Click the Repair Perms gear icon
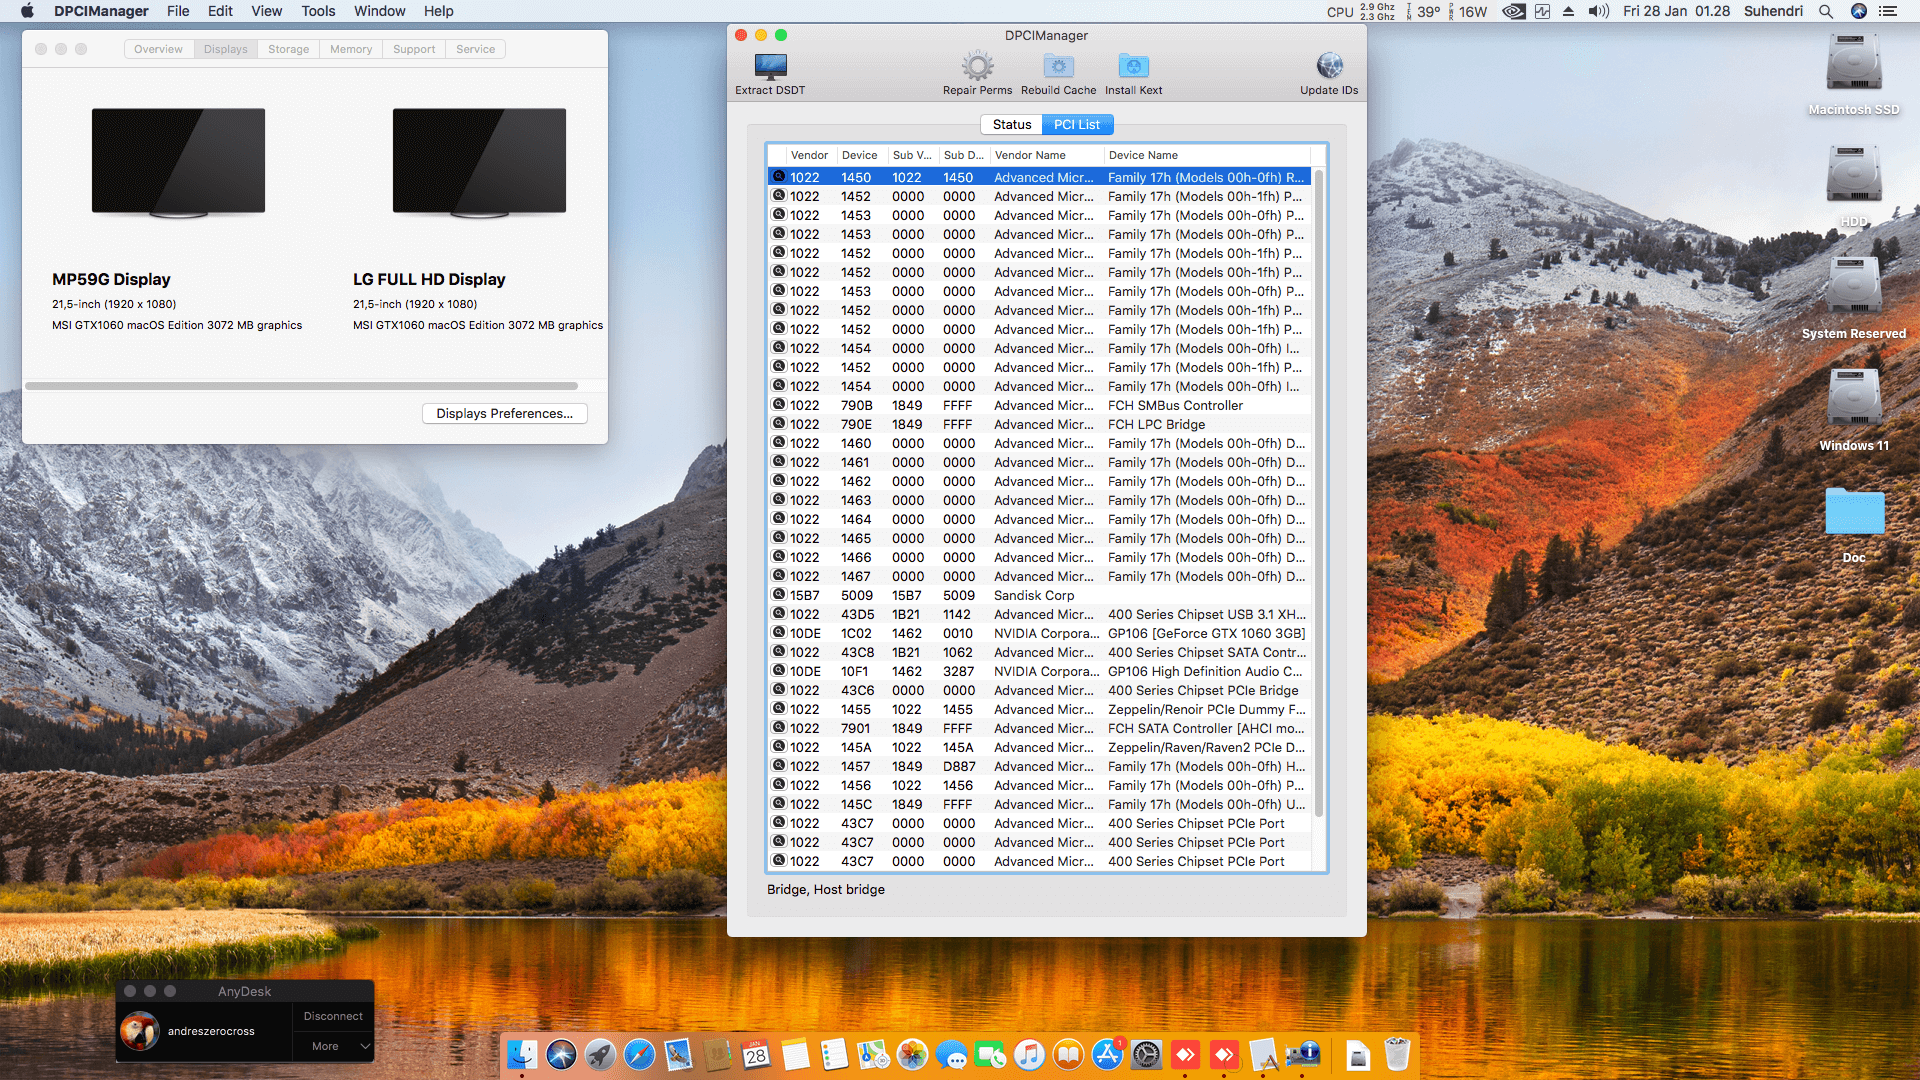The height and width of the screenshot is (1080, 1920). pos(977,67)
